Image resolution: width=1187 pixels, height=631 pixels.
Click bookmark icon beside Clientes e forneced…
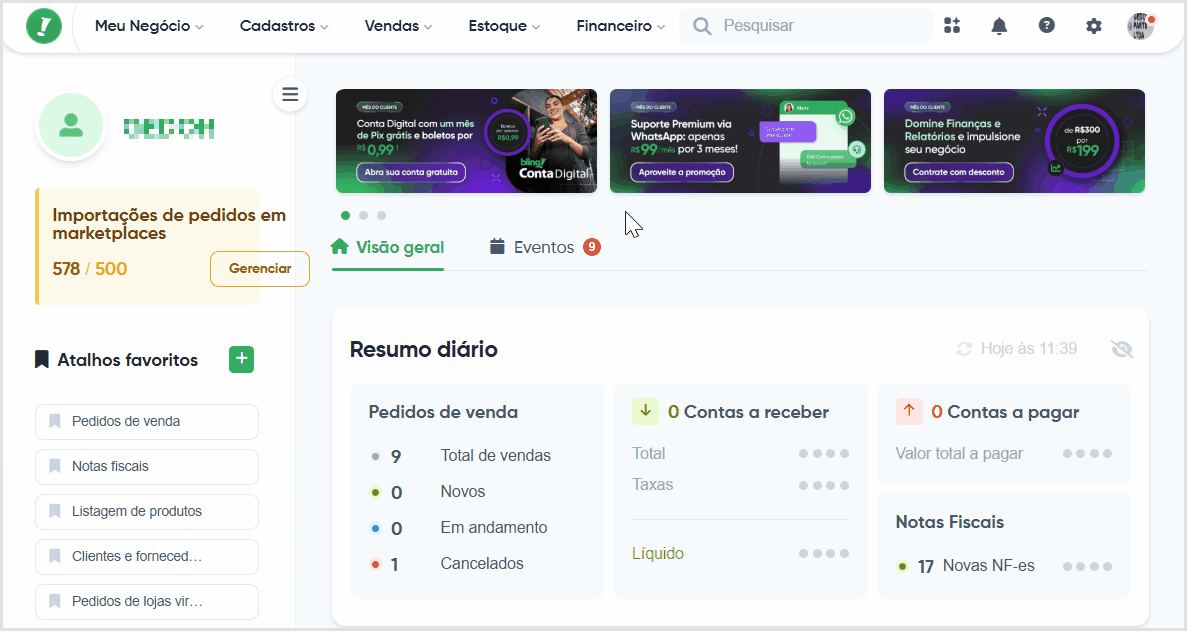coord(55,556)
